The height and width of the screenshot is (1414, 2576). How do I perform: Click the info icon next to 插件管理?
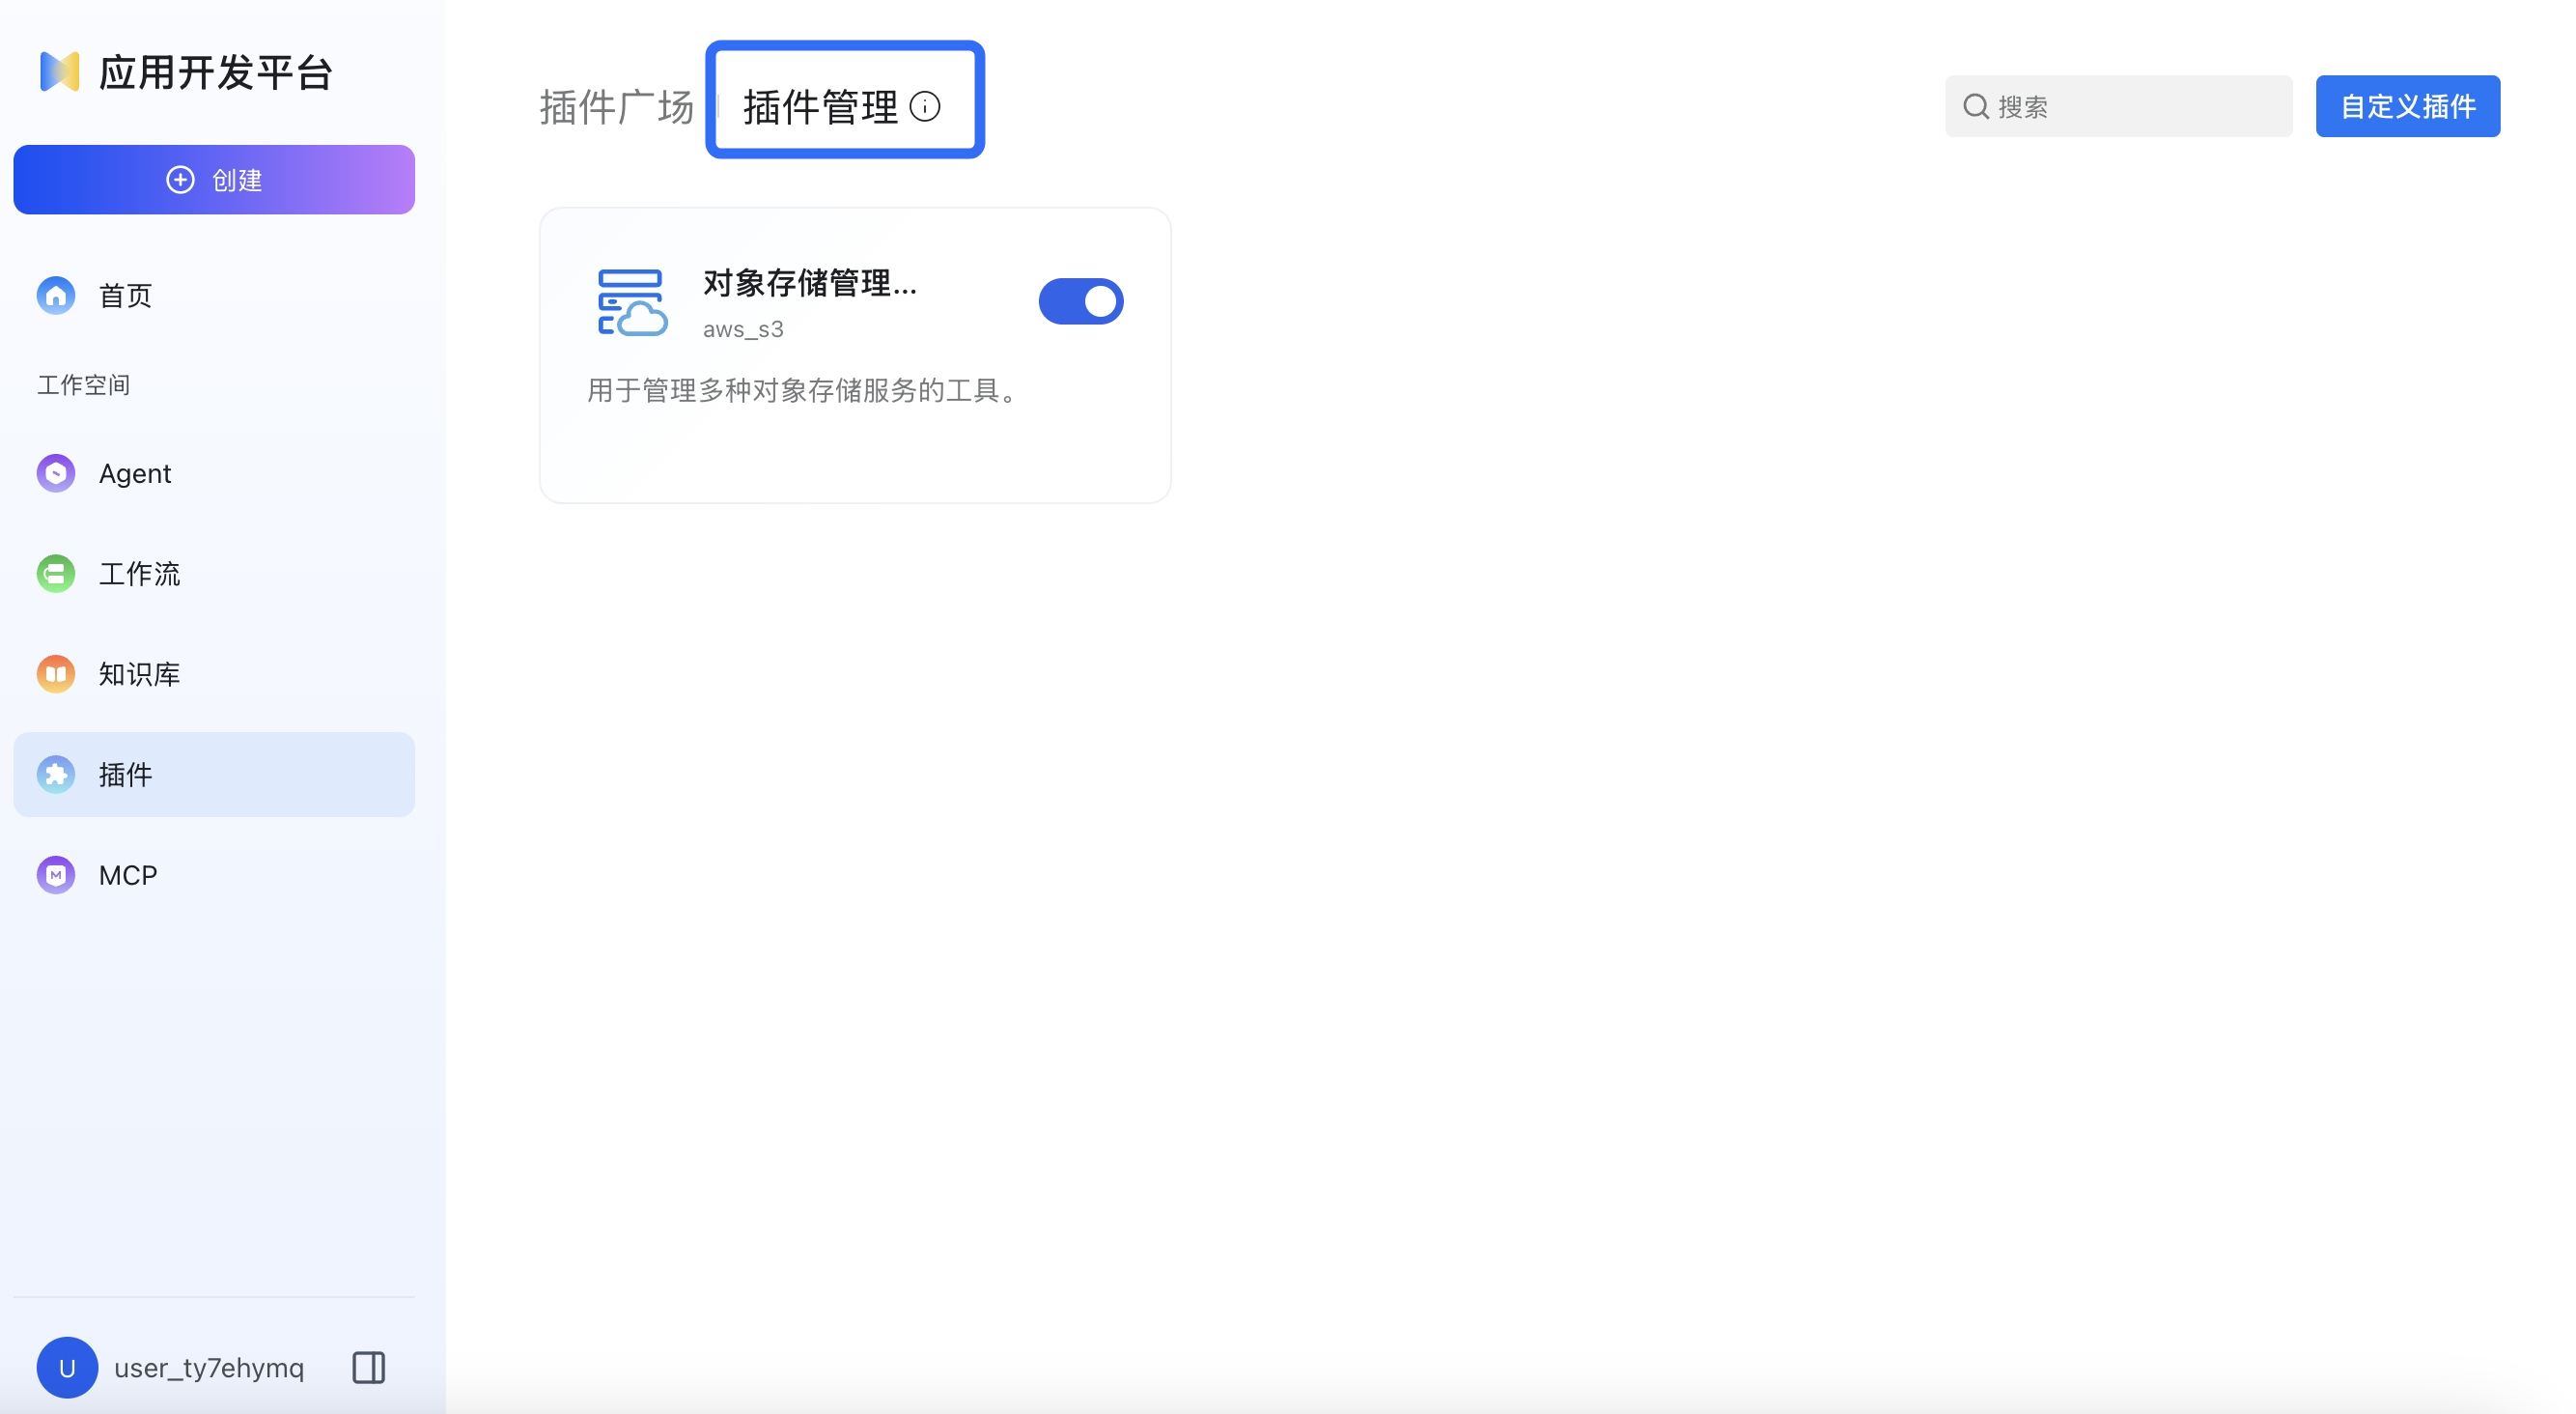coord(925,106)
